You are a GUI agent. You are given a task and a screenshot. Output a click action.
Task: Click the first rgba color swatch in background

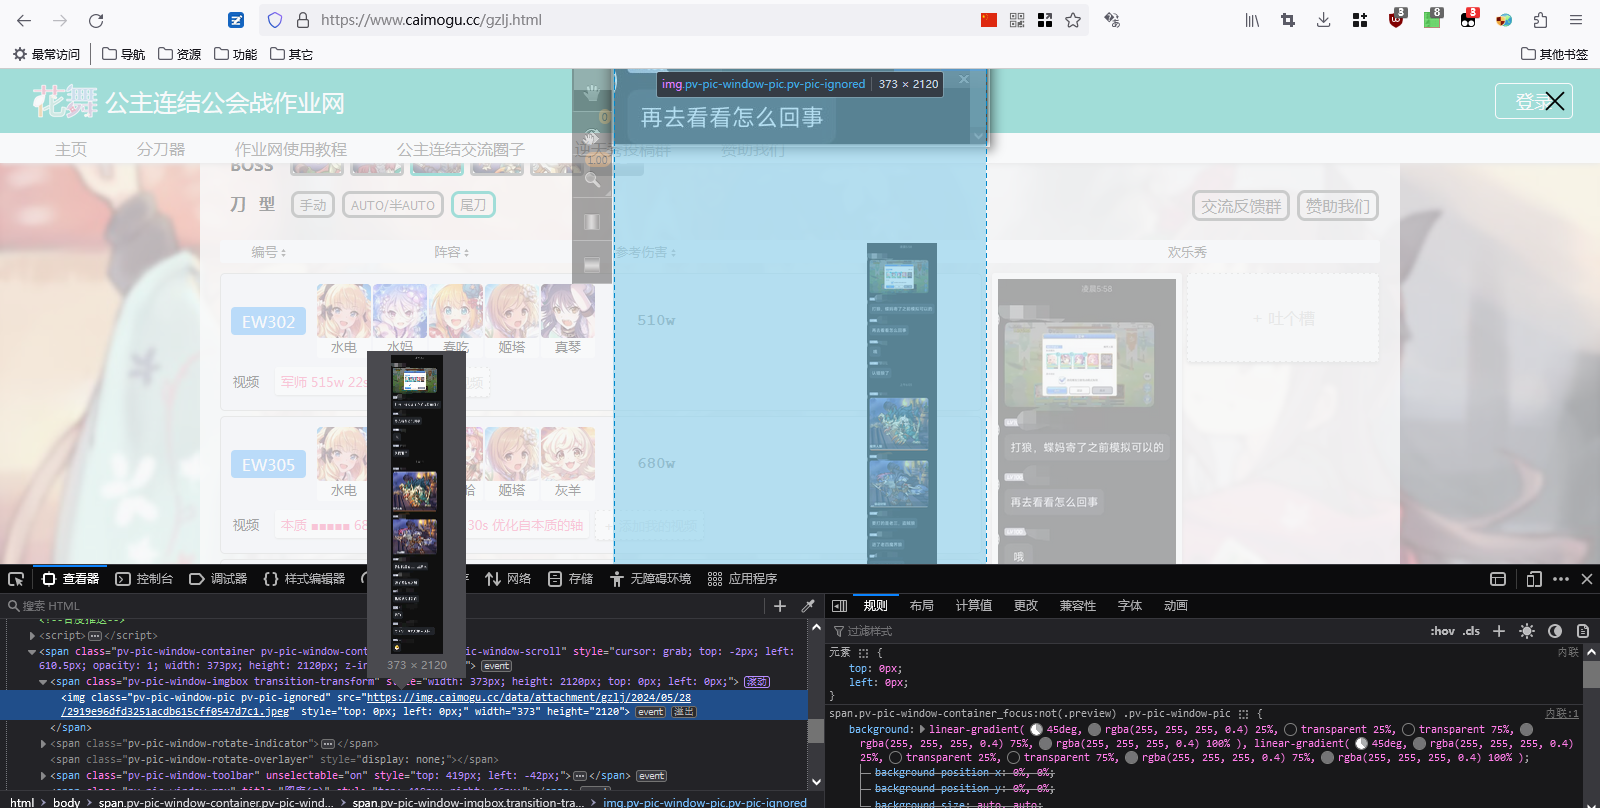tap(1095, 730)
